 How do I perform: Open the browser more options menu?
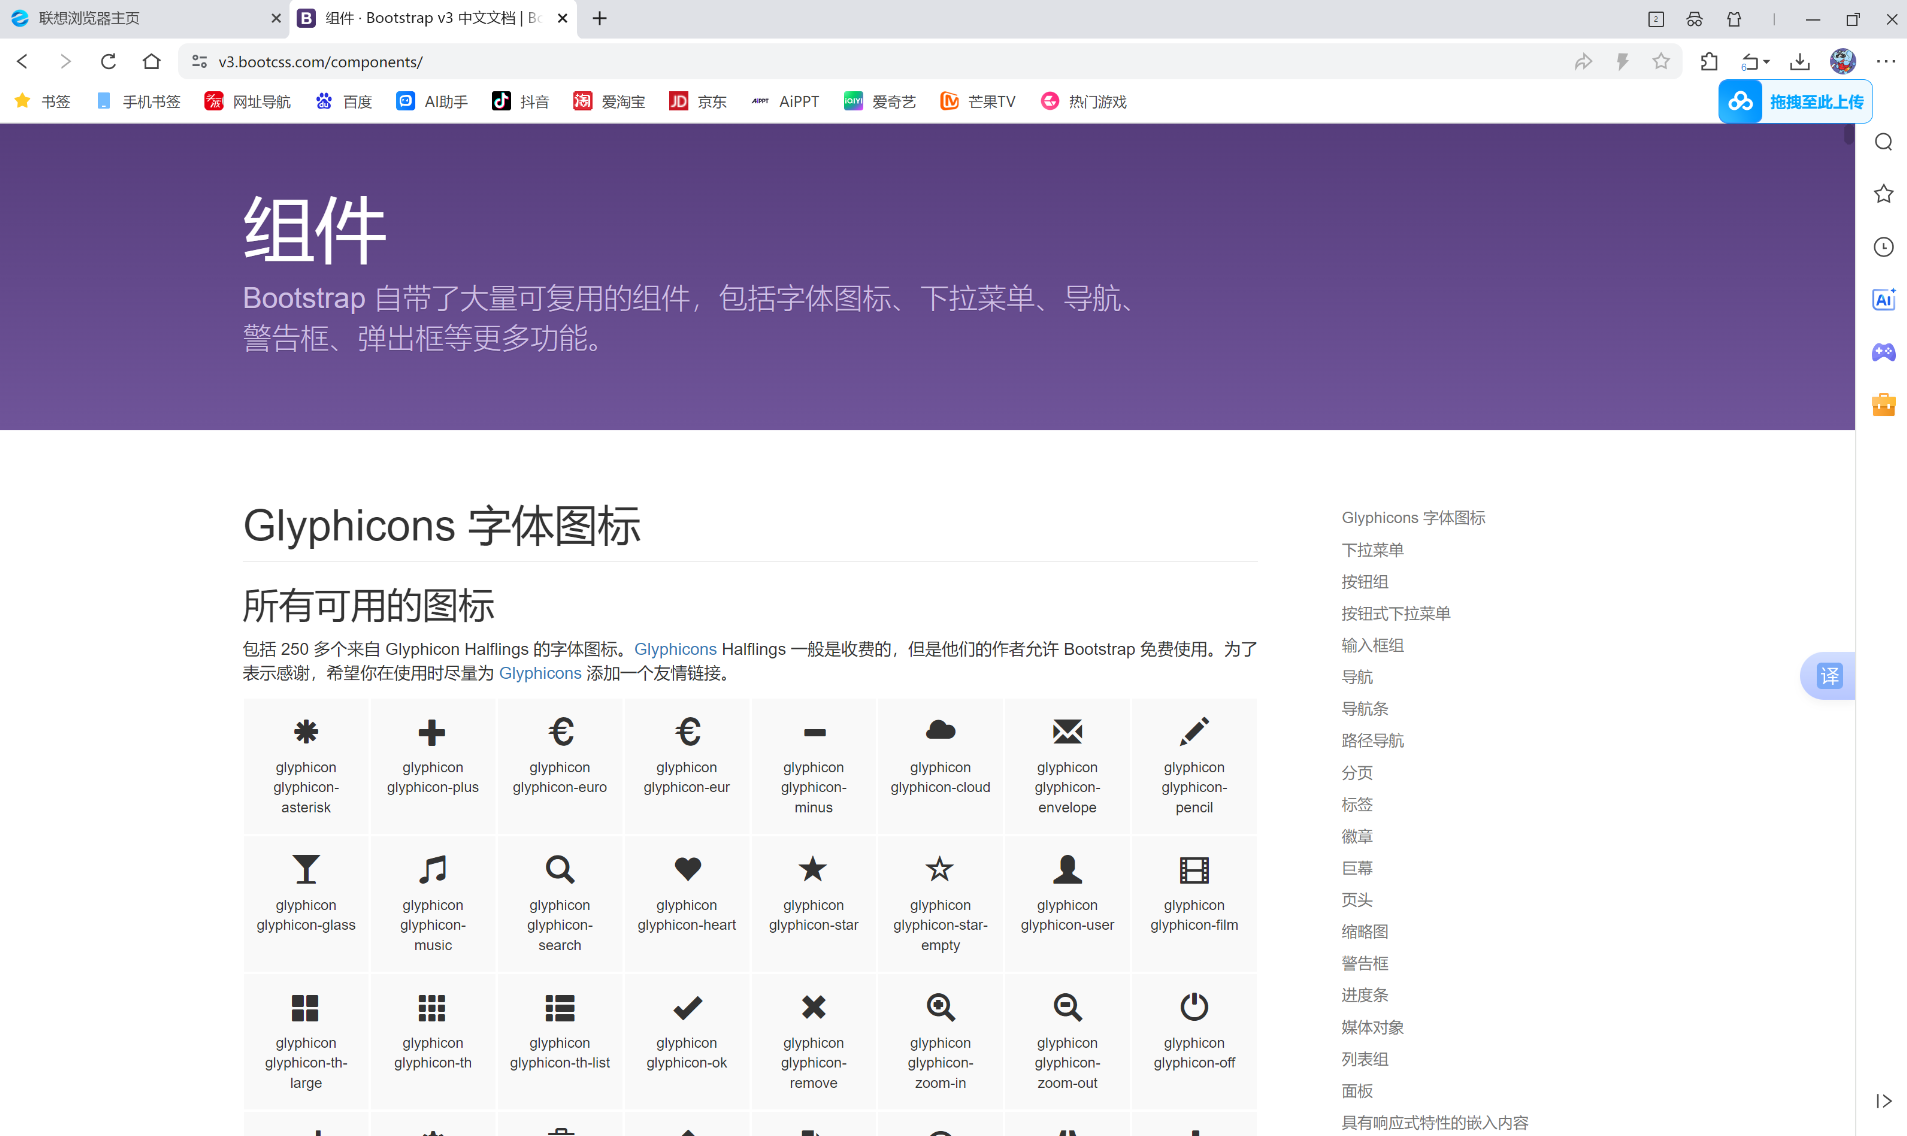coord(1886,61)
